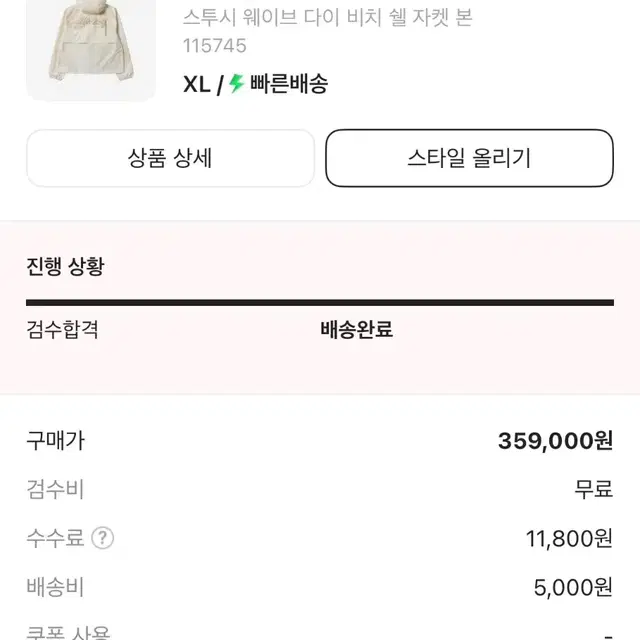Click the 5,000원 shipping fee amount

573,588
